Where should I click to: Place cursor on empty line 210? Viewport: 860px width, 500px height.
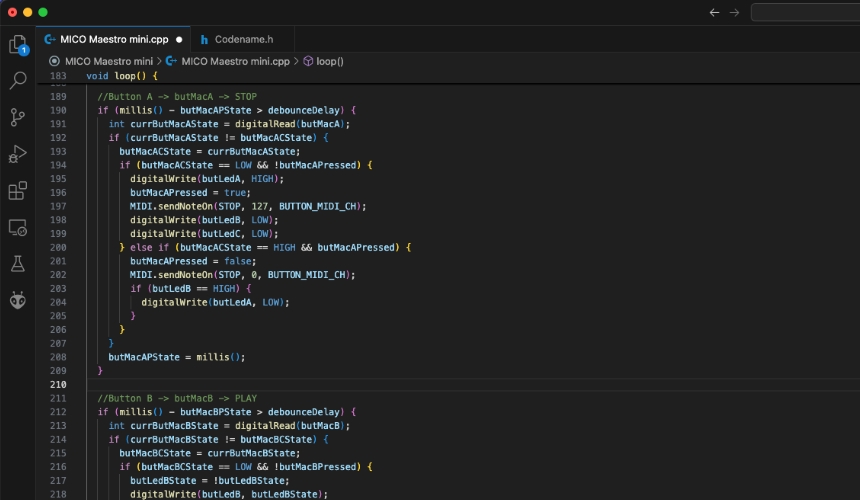click(472, 384)
